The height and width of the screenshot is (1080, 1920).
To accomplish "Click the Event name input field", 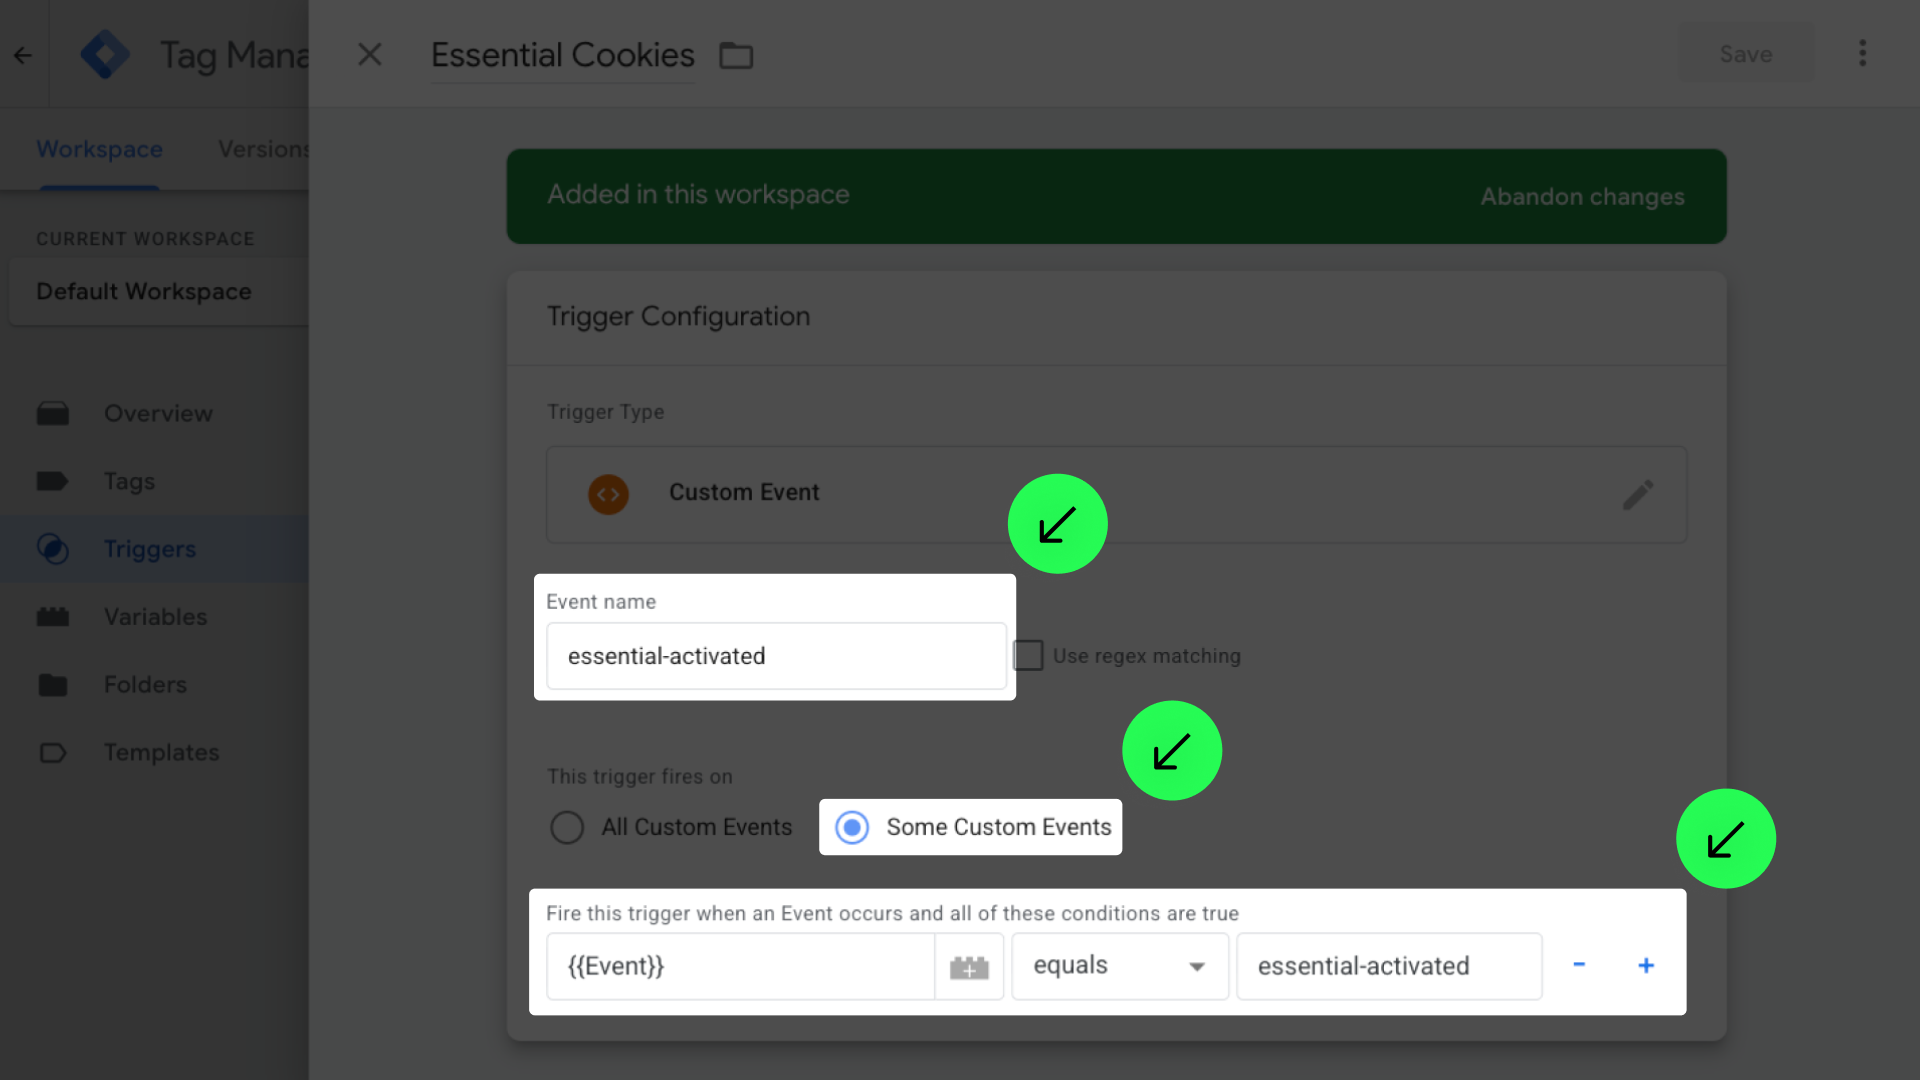I will point(776,656).
